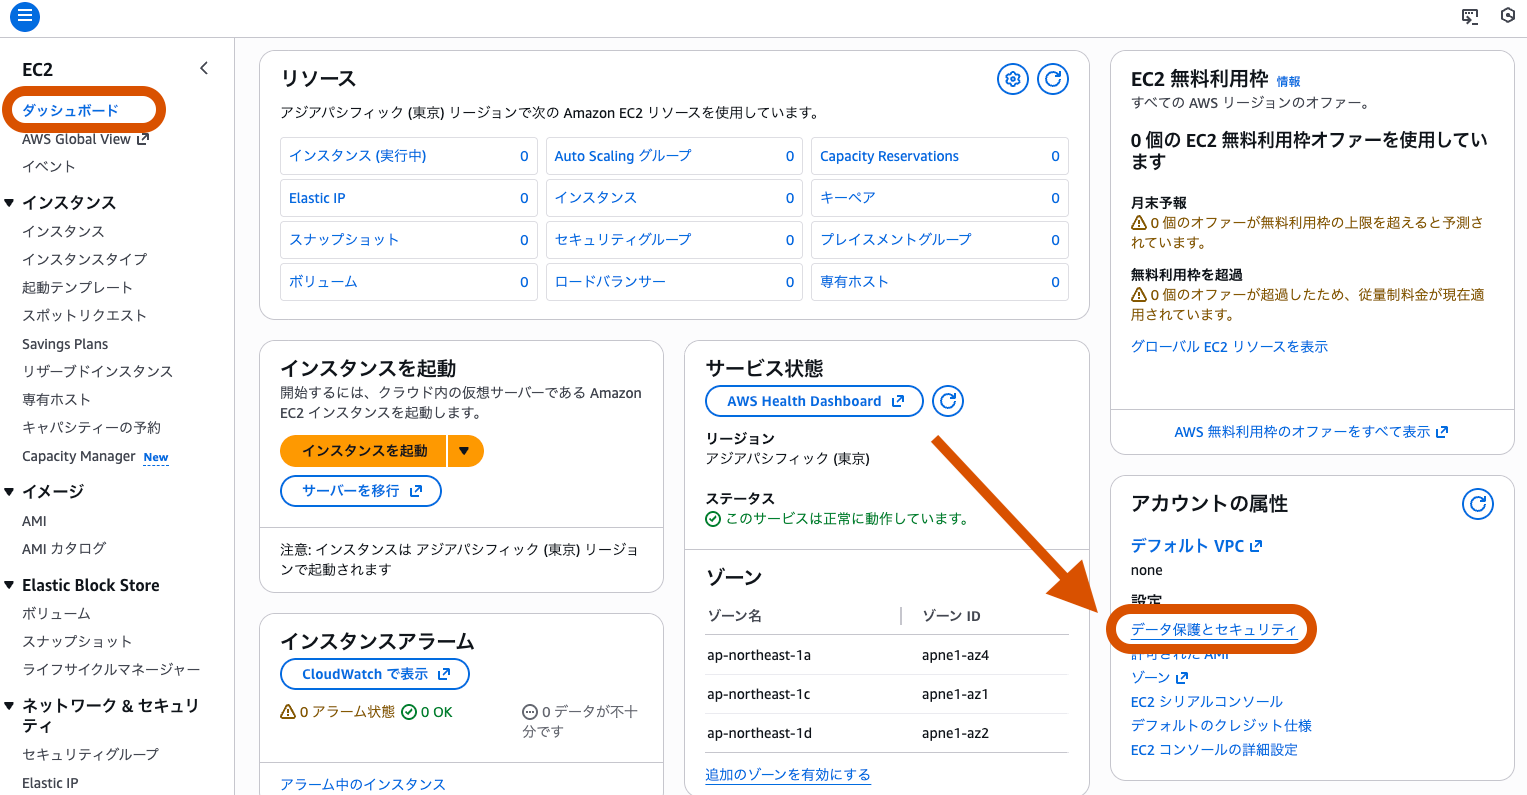Click the CloudWatch で表示 button
1527x795 pixels.
tap(375, 674)
